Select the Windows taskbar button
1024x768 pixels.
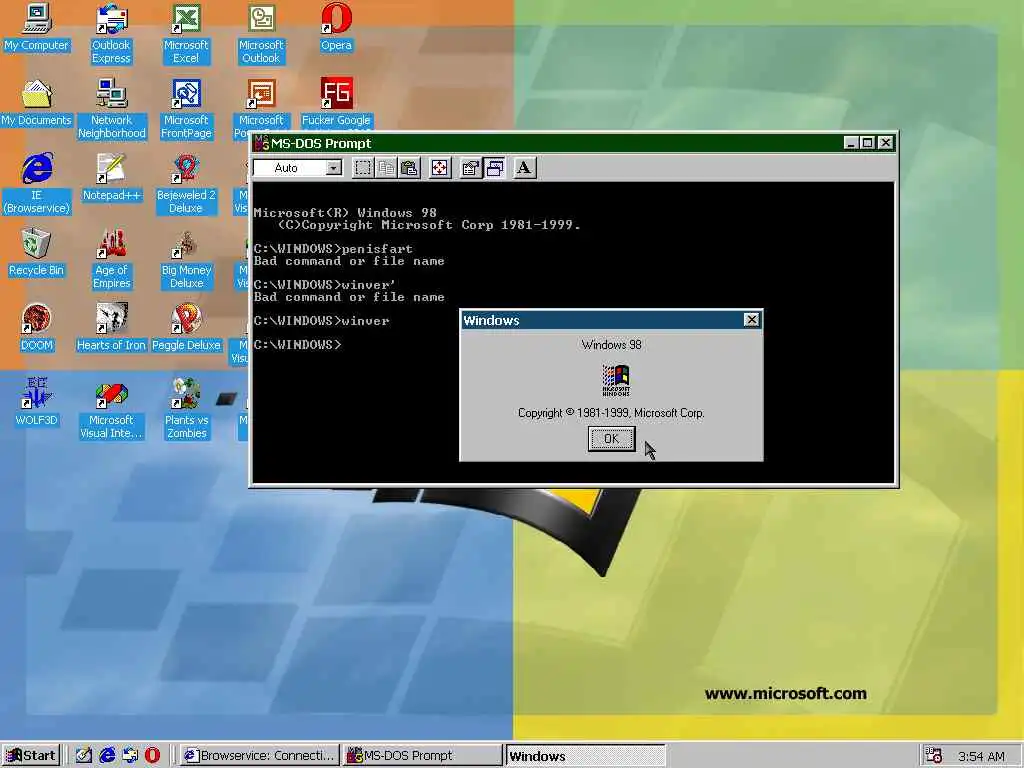pyautogui.click(x=585, y=756)
